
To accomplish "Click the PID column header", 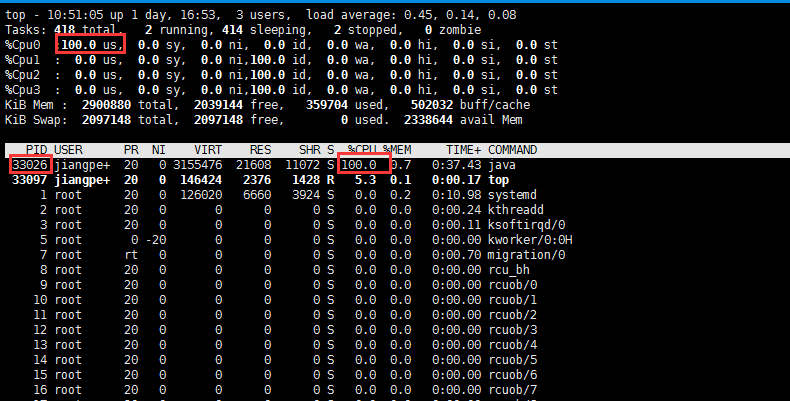I will 35,149.
